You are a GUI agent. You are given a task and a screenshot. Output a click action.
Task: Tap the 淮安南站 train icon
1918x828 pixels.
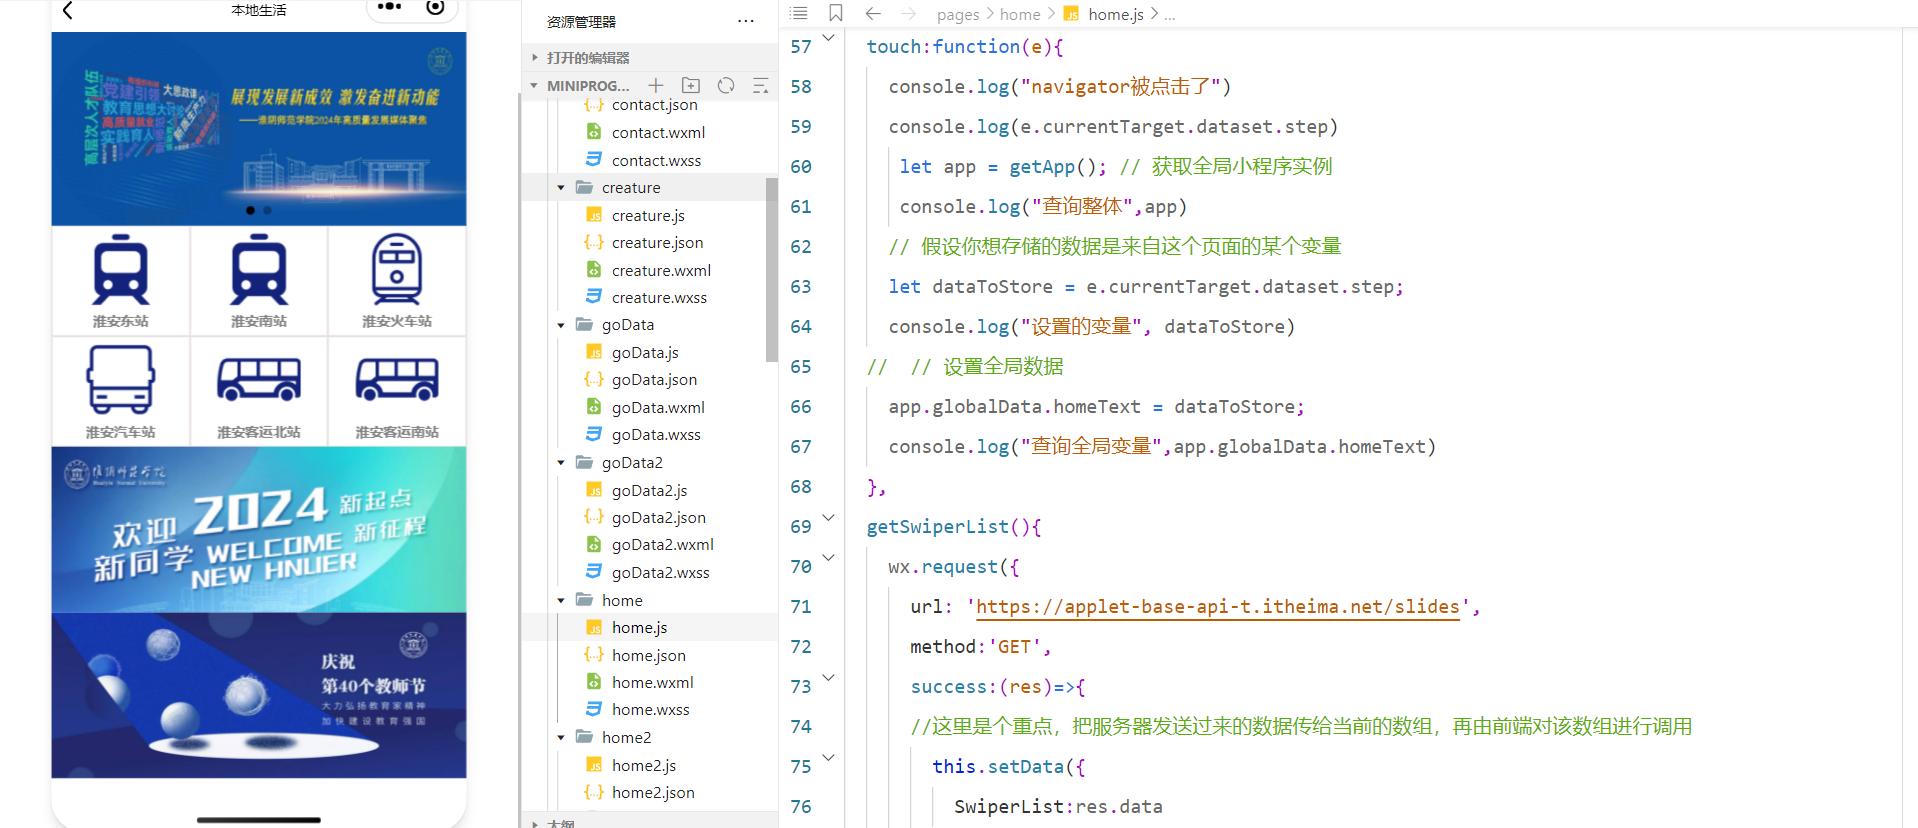click(259, 270)
